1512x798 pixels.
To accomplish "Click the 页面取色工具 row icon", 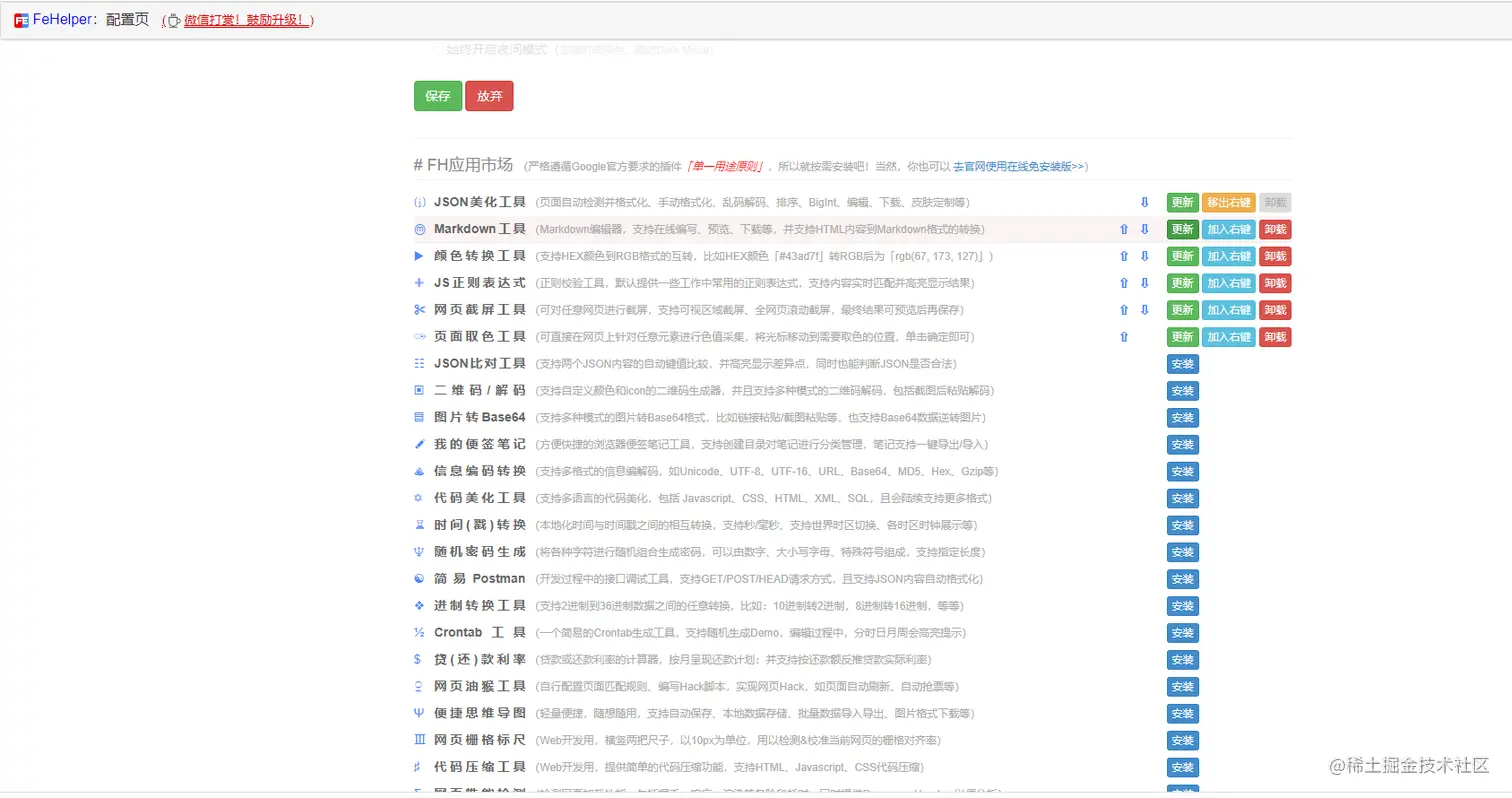I will coord(420,337).
